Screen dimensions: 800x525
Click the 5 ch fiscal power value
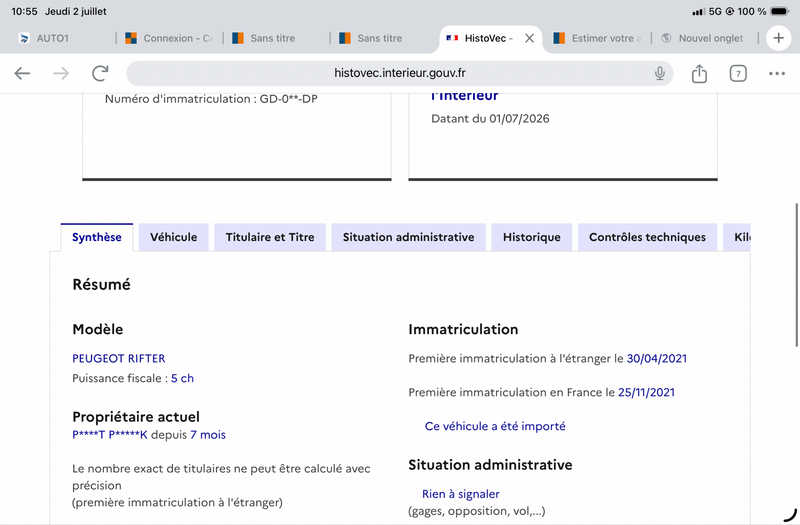[182, 378]
